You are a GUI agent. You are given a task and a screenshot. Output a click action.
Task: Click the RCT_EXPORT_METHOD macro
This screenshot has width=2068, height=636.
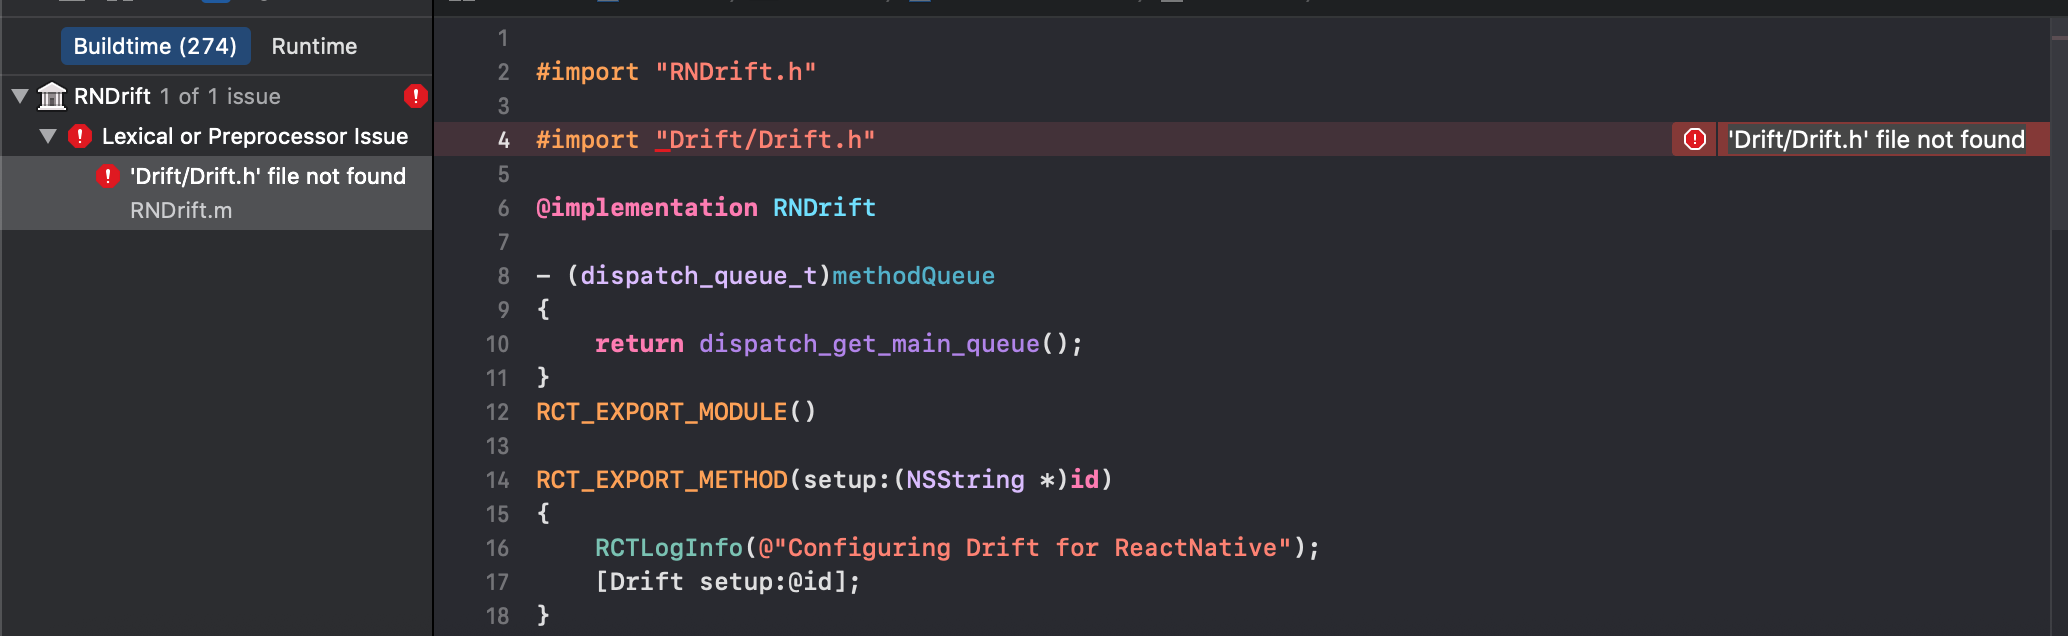[x=662, y=480]
